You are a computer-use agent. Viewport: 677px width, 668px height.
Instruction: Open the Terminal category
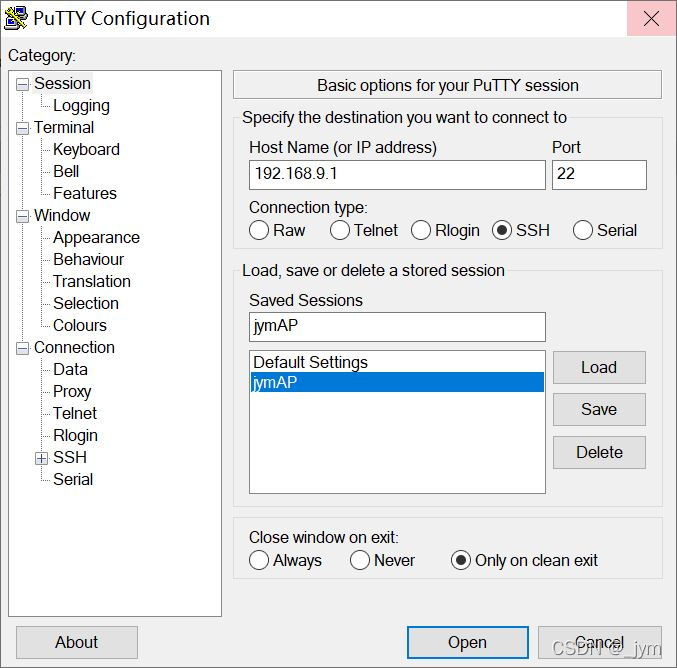point(64,127)
